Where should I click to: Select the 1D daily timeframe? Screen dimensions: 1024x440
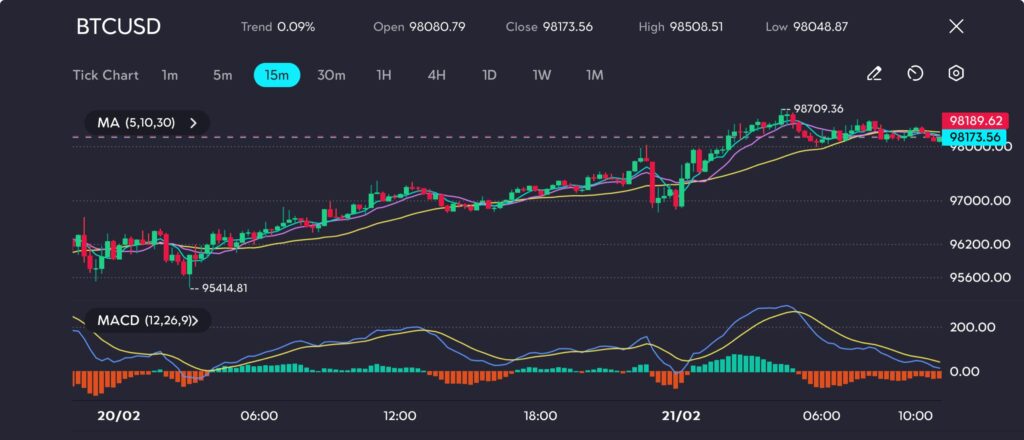pyautogui.click(x=489, y=75)
